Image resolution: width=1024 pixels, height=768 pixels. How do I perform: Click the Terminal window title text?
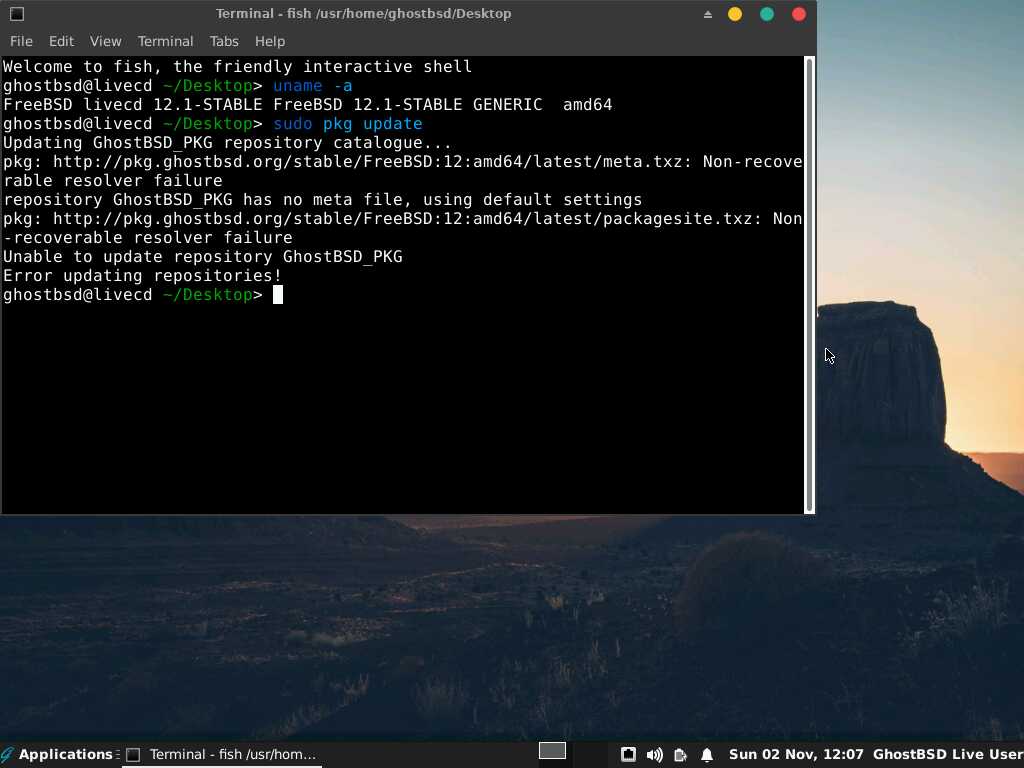click(x=364, y=14)
